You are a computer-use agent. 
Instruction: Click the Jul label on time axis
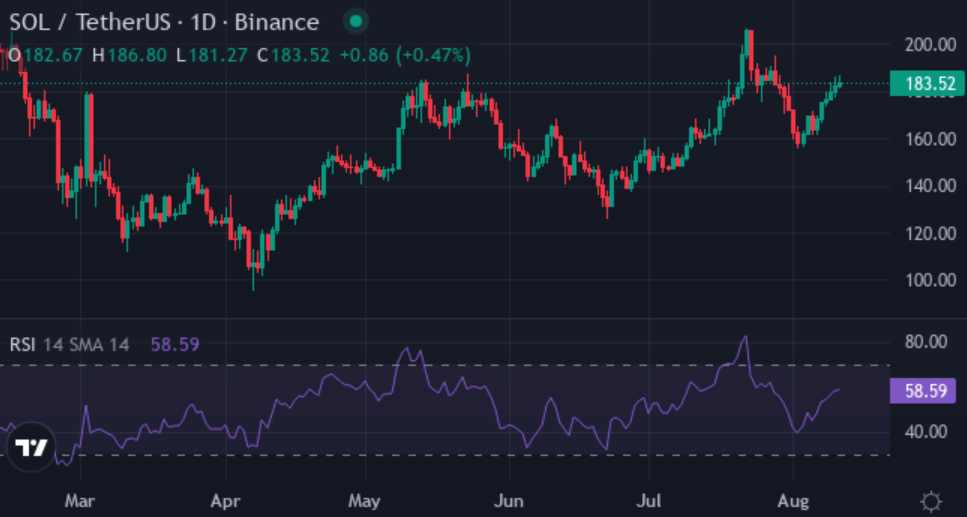(649, 501)
